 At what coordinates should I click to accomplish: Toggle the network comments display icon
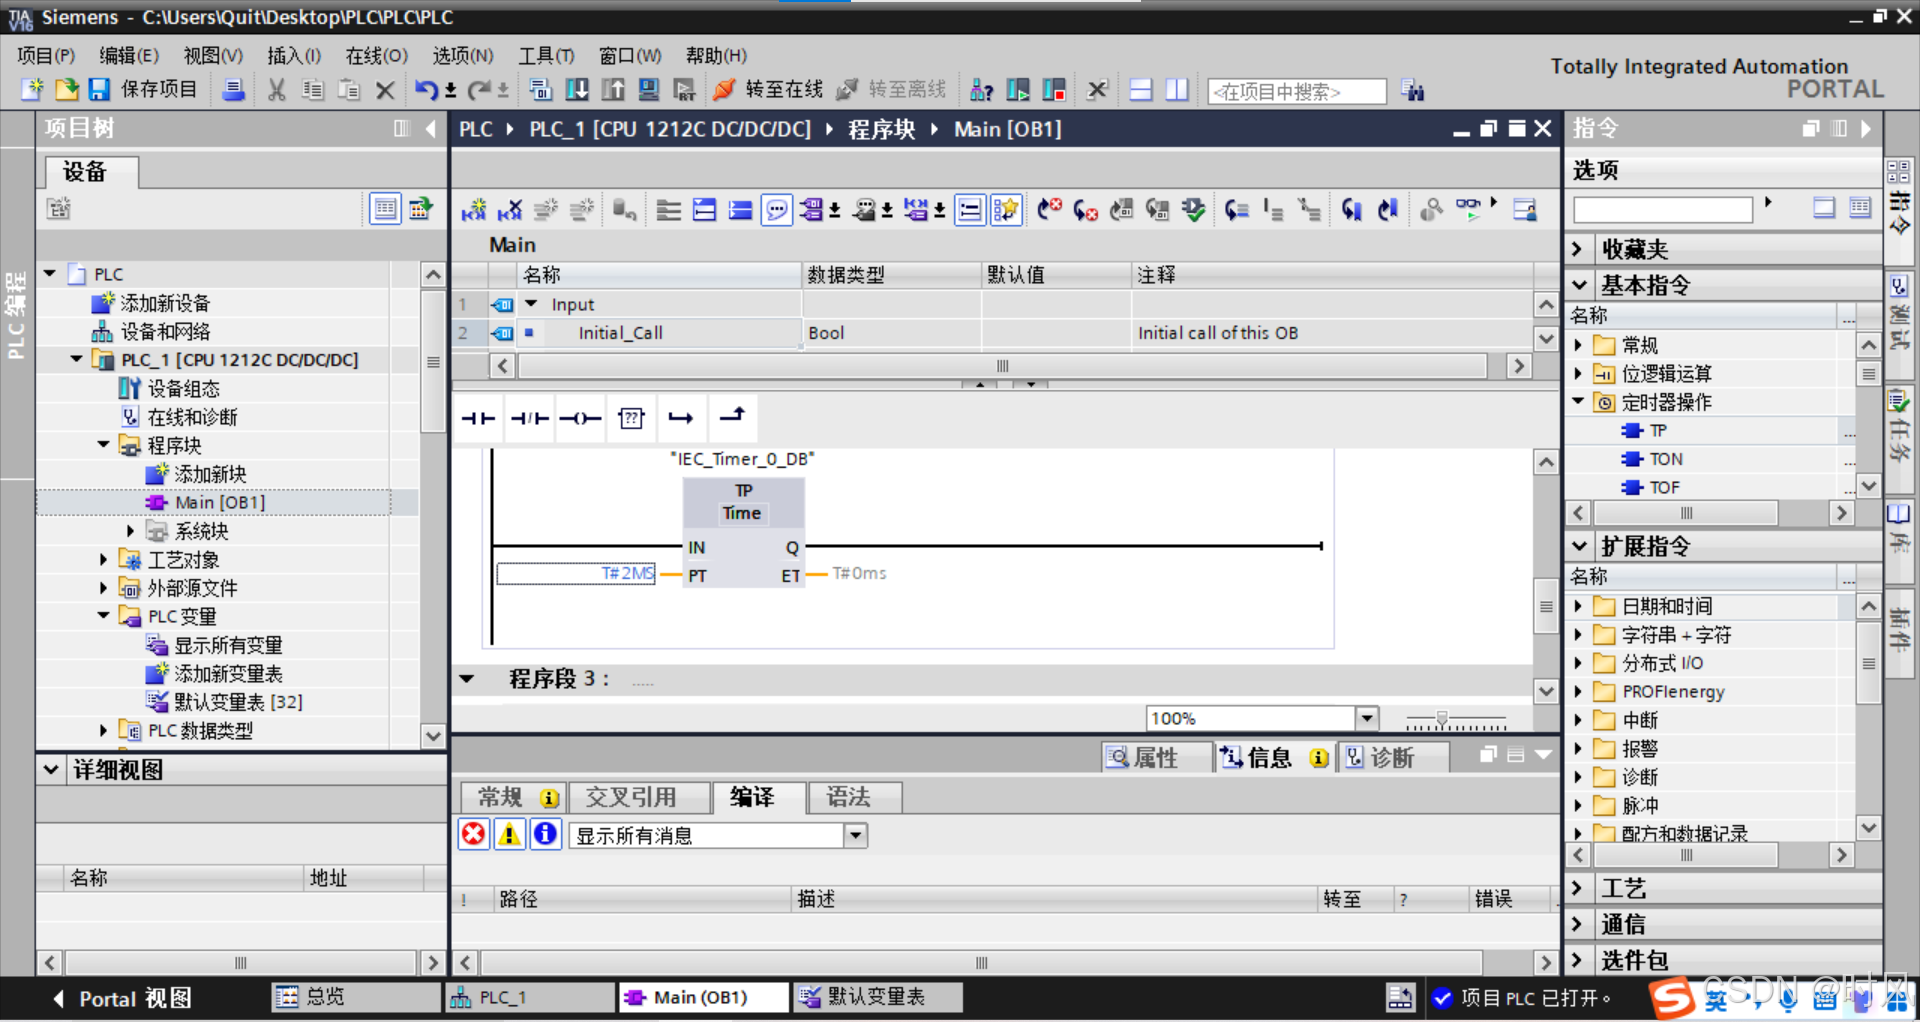click(776, 210)
